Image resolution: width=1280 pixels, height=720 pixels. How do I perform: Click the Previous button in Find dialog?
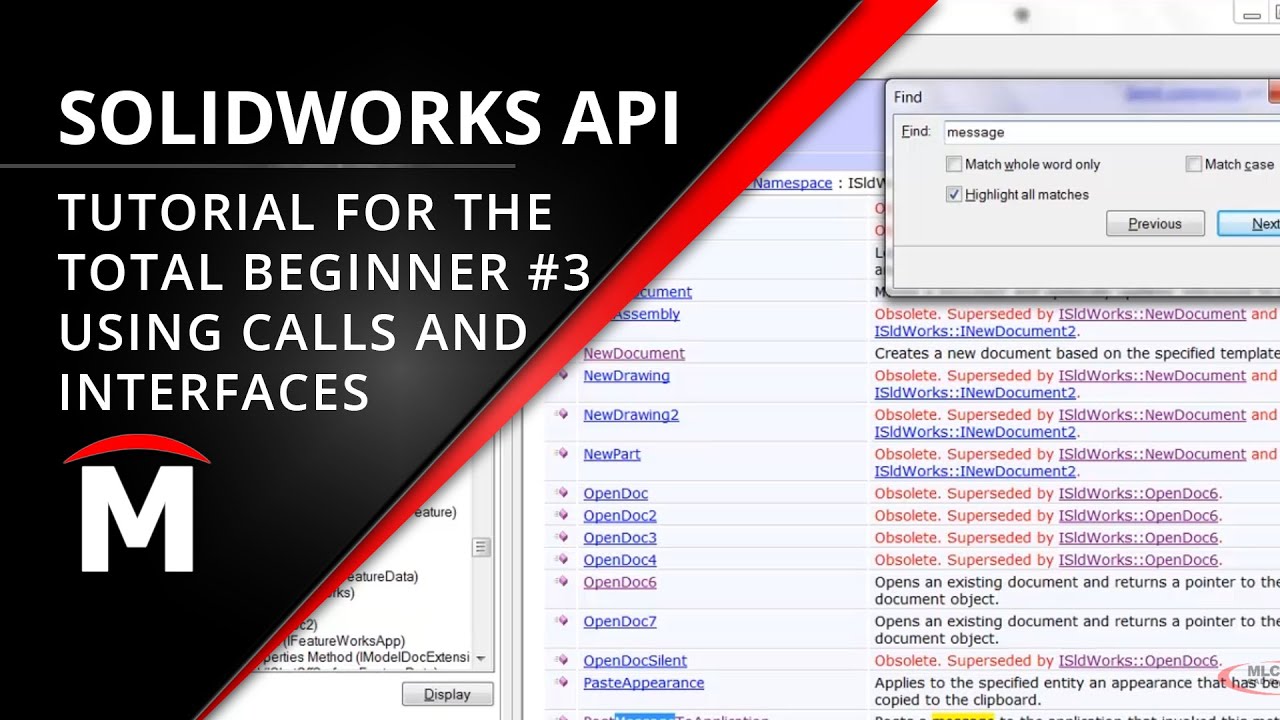tap(1155, 224)
